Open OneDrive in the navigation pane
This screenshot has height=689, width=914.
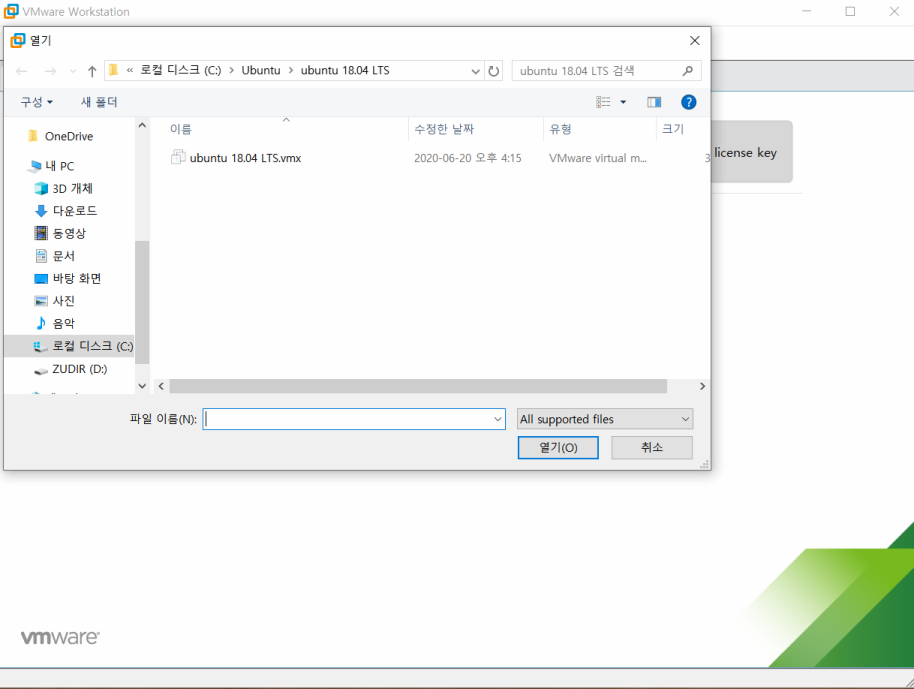[x=69, y=136]
